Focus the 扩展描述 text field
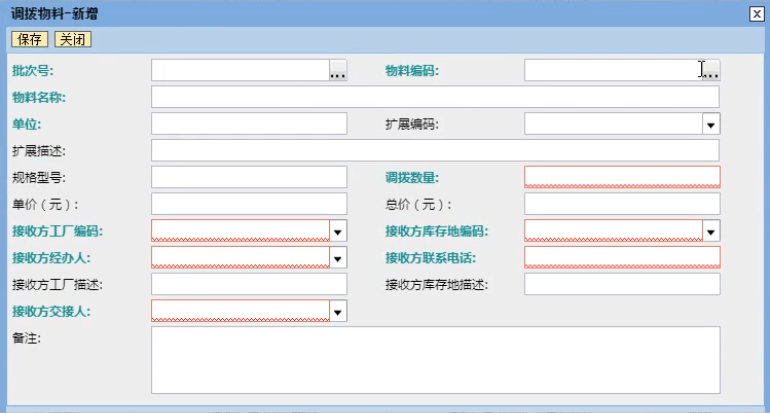Viewport: 770px width, 413px height. click(435, 151)
